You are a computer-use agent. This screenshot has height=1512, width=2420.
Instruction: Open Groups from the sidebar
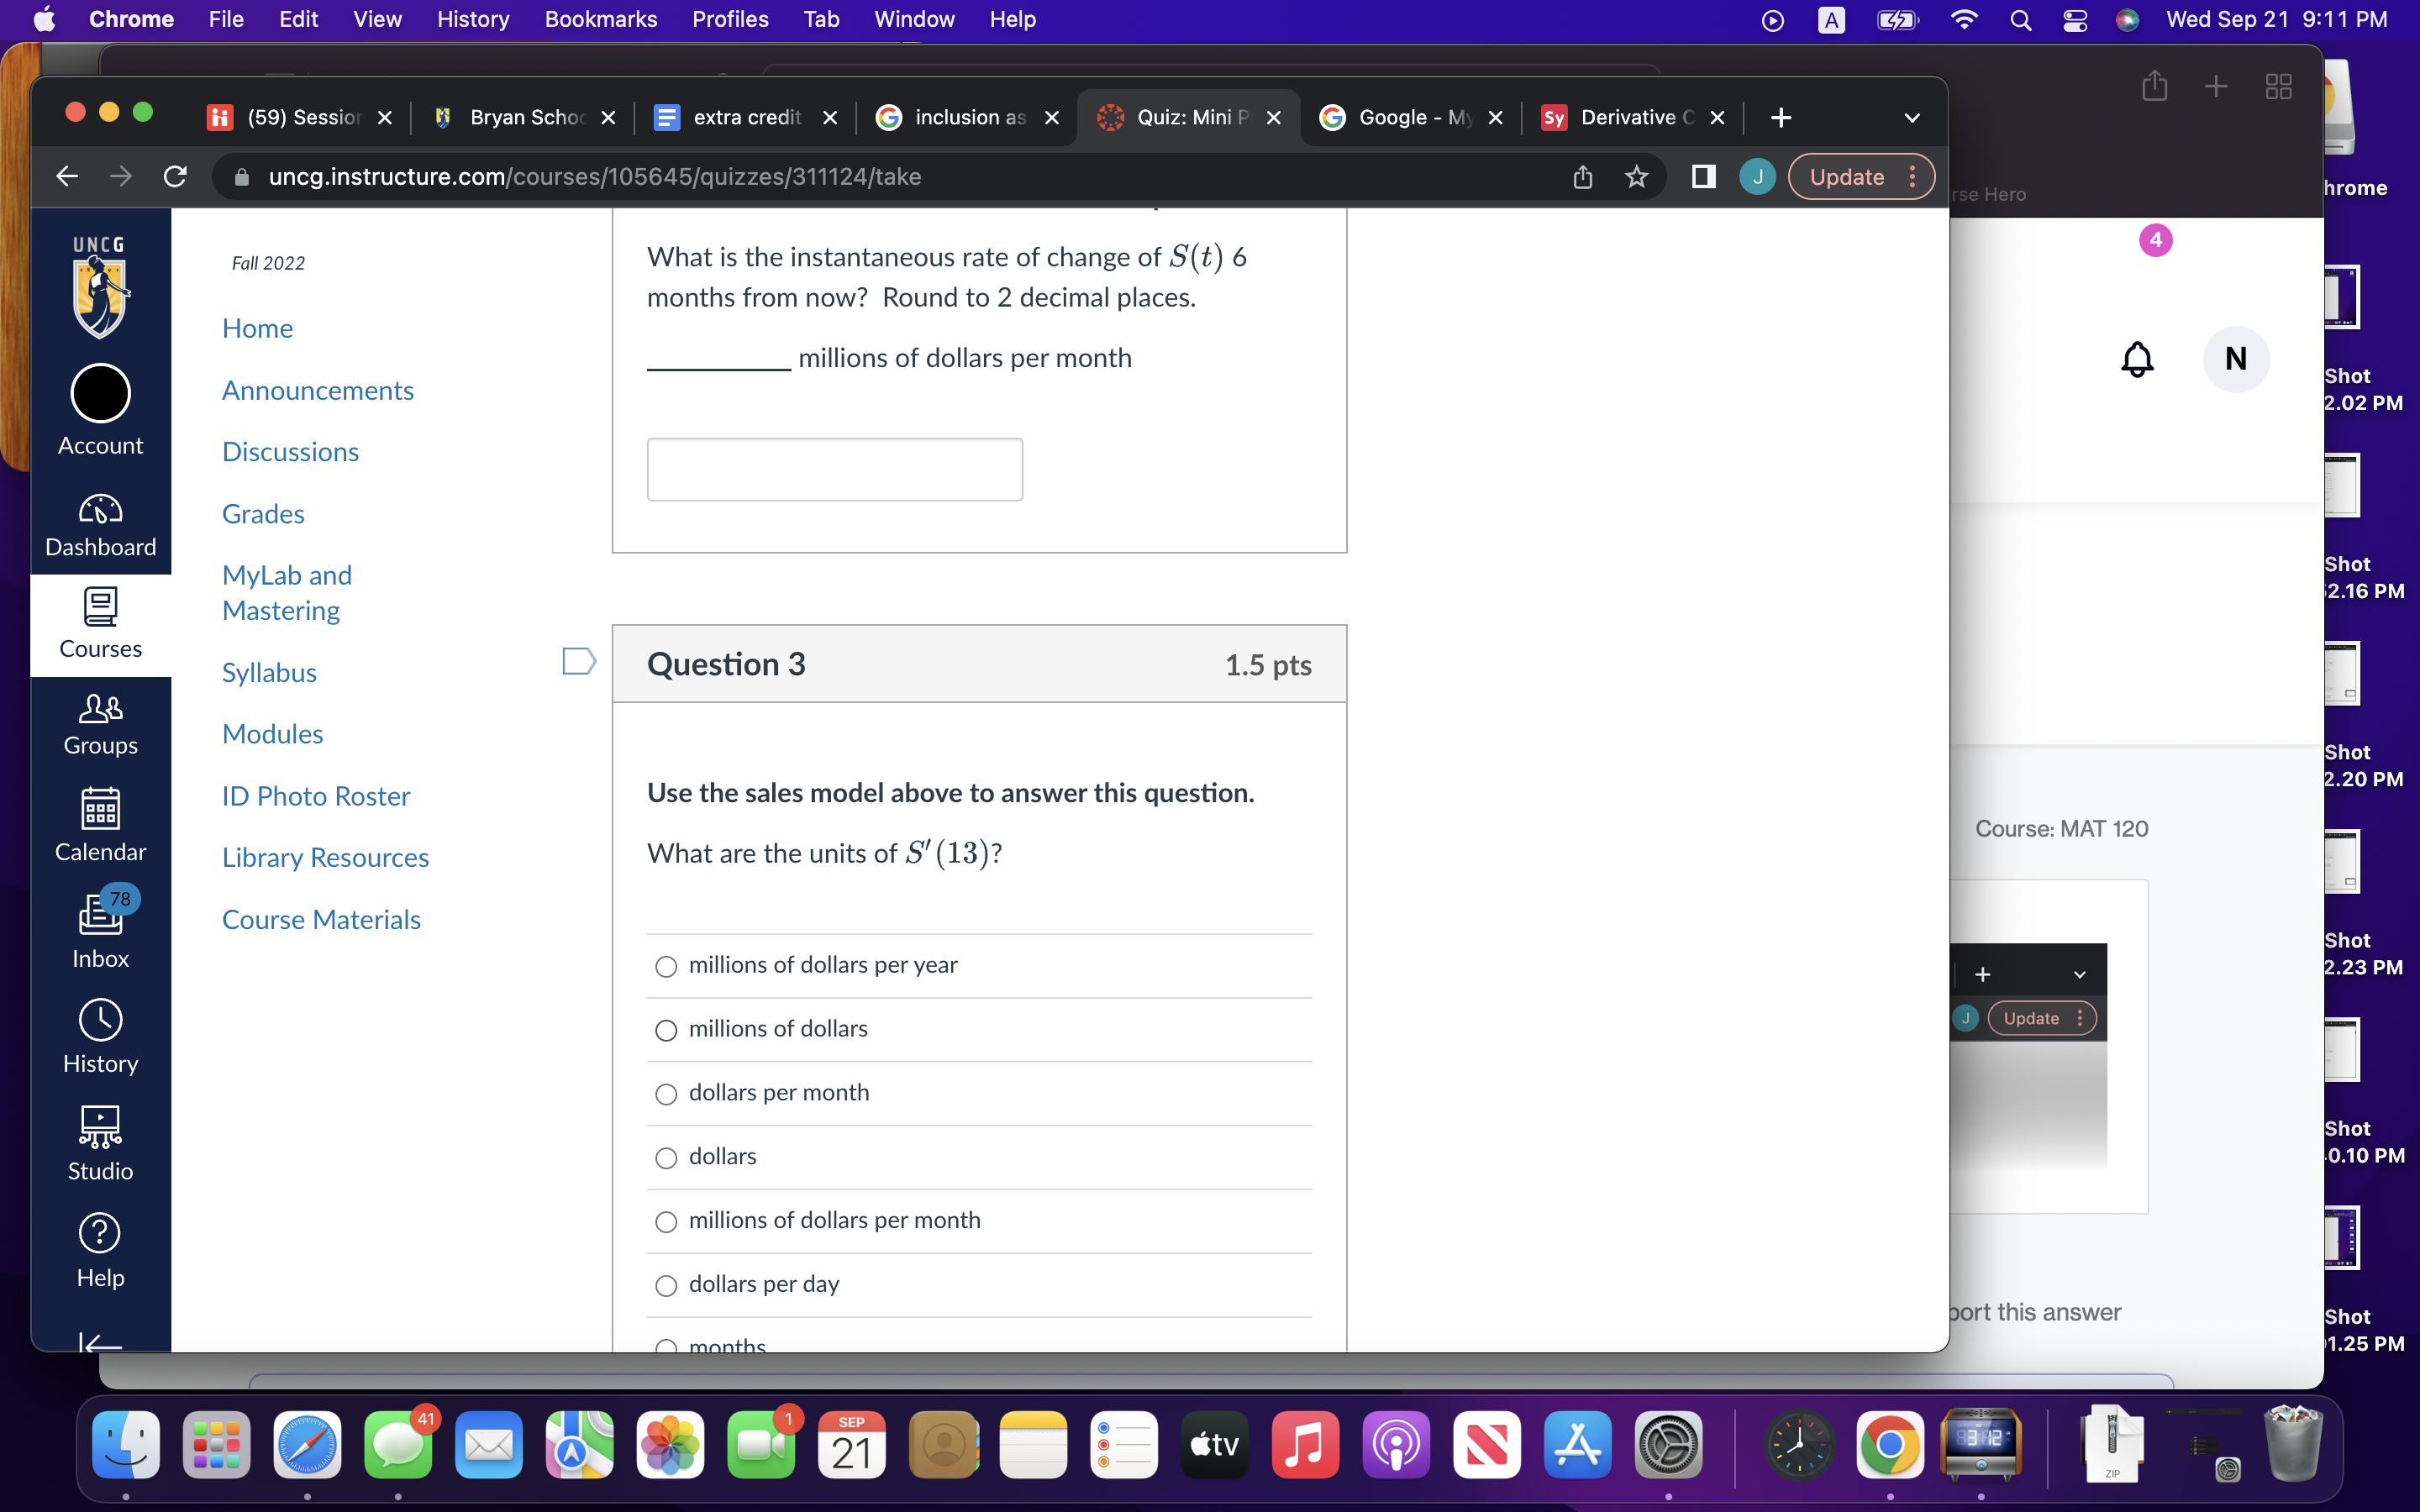click(100, 725)
